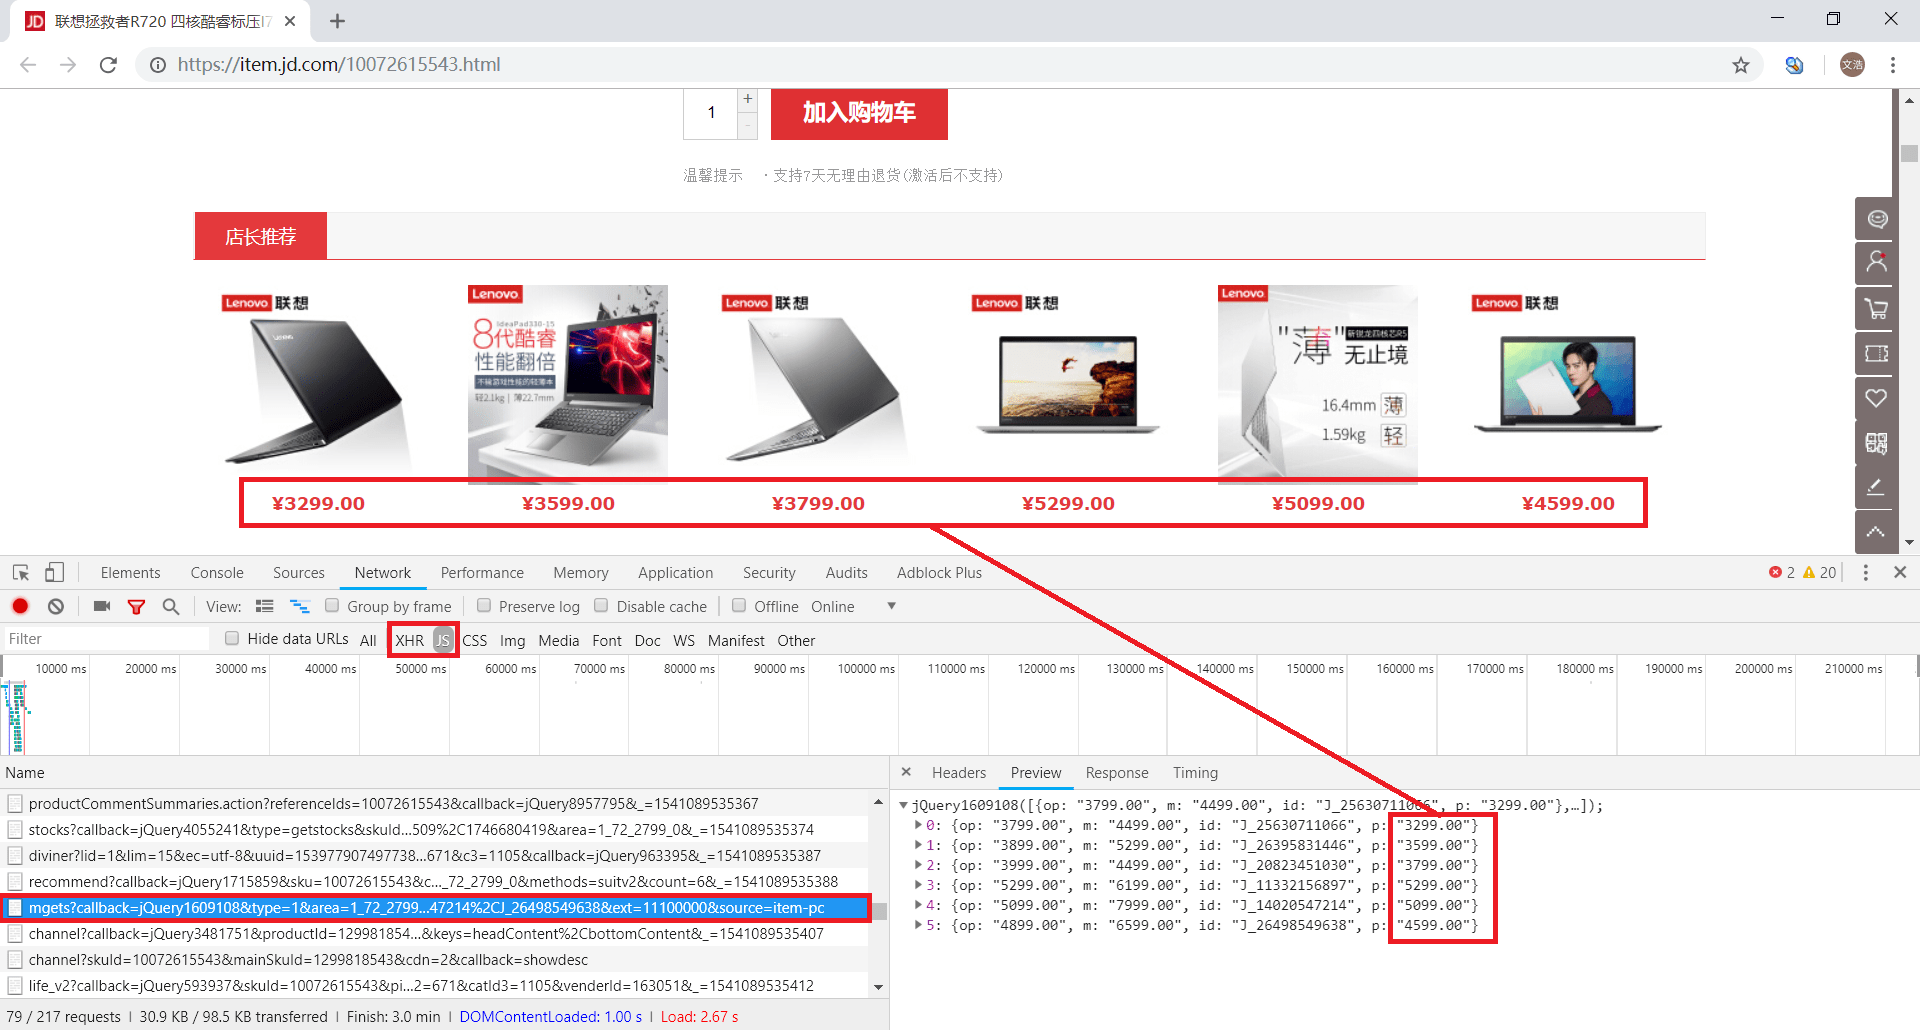Screen dimensions: 1920x1030
Task: Bookmark this page with the star icon
Action: 1741,65
